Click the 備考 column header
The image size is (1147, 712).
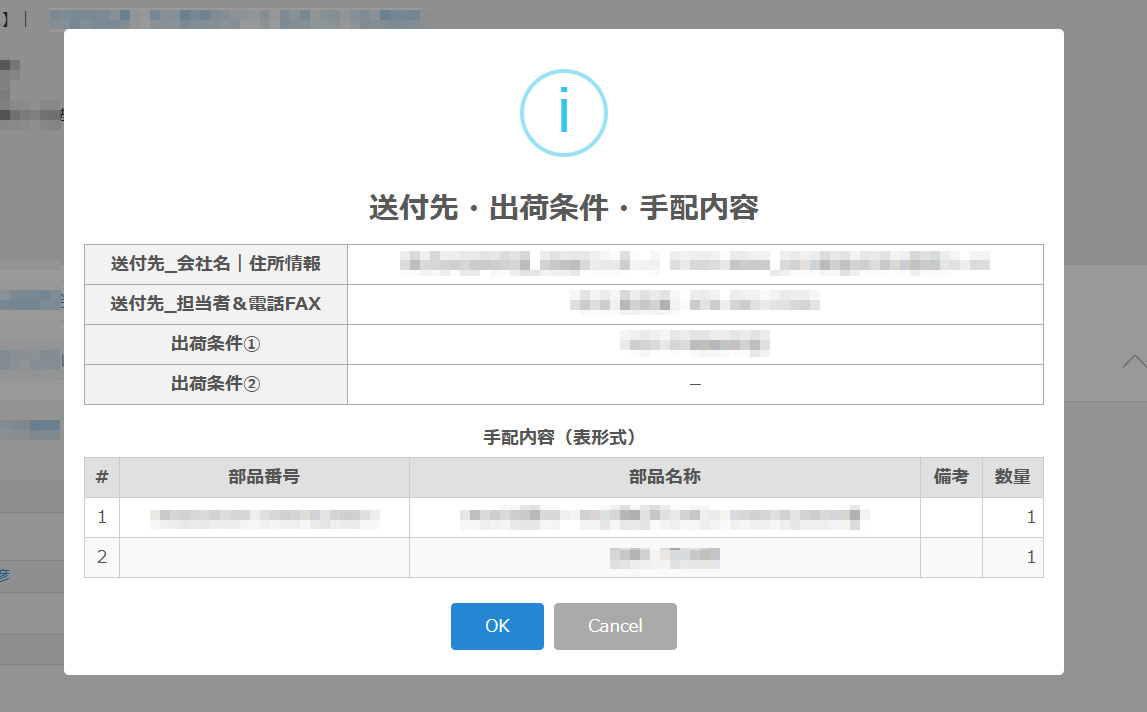point(950,477)
